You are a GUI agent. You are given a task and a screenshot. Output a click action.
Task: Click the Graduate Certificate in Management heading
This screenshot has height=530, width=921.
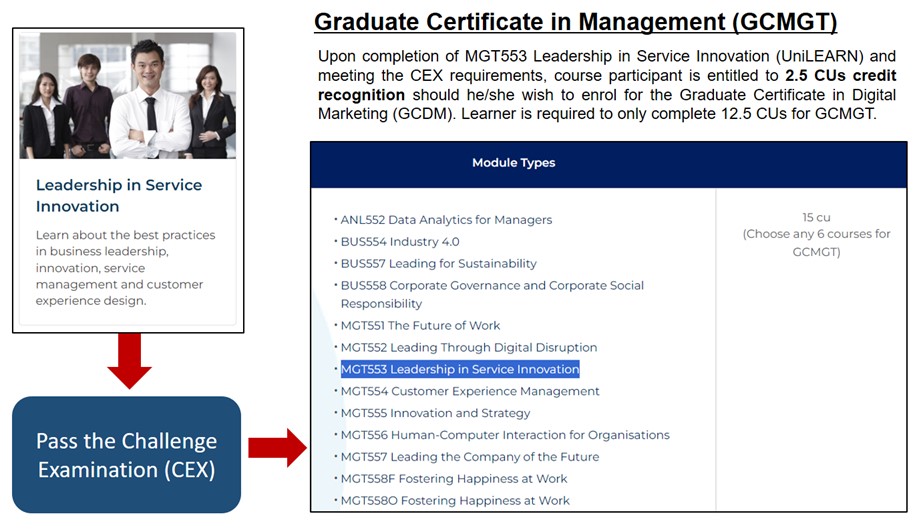[x=575, y=21]
